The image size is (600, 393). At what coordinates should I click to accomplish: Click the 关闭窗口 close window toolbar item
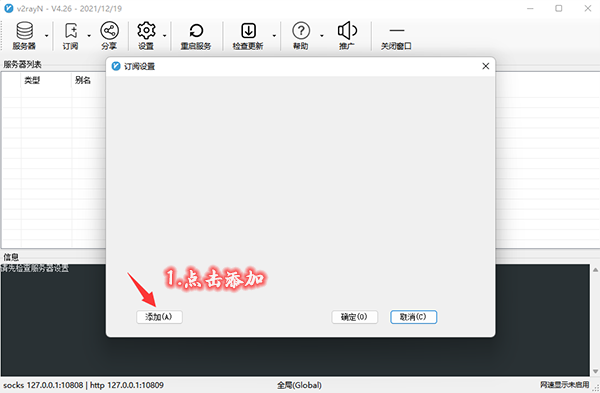pyautogui.click(x=396, y=36)
